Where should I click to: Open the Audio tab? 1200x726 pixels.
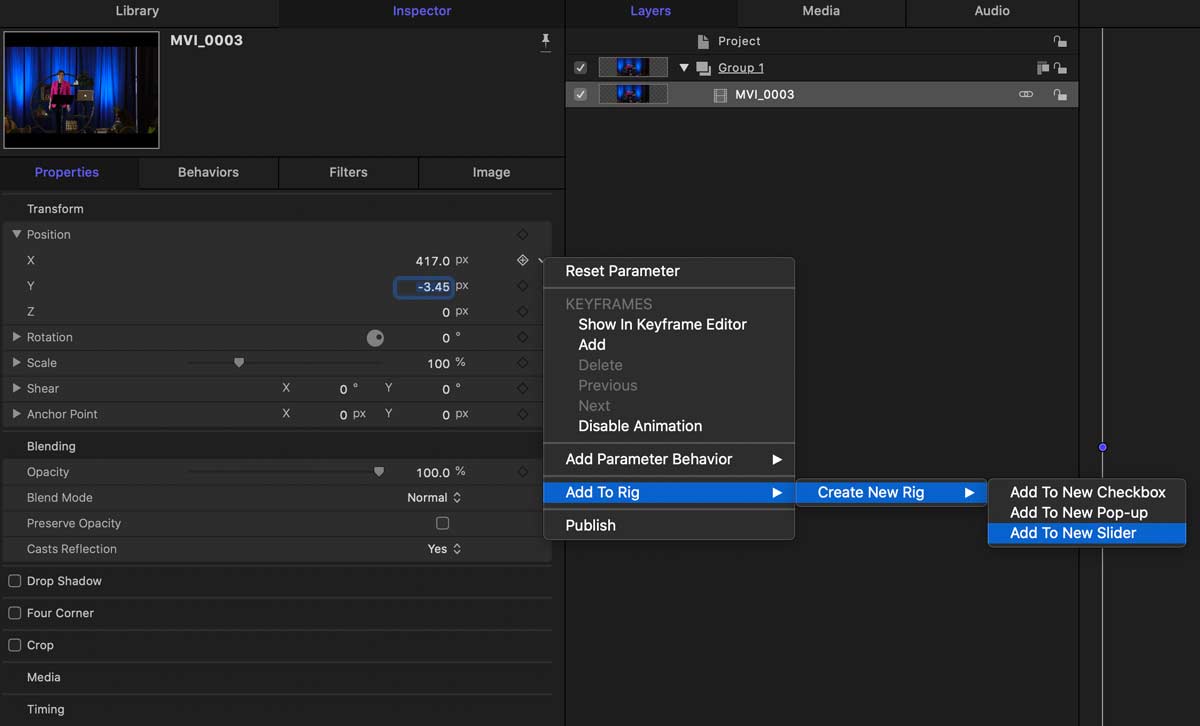click(992, 11)
